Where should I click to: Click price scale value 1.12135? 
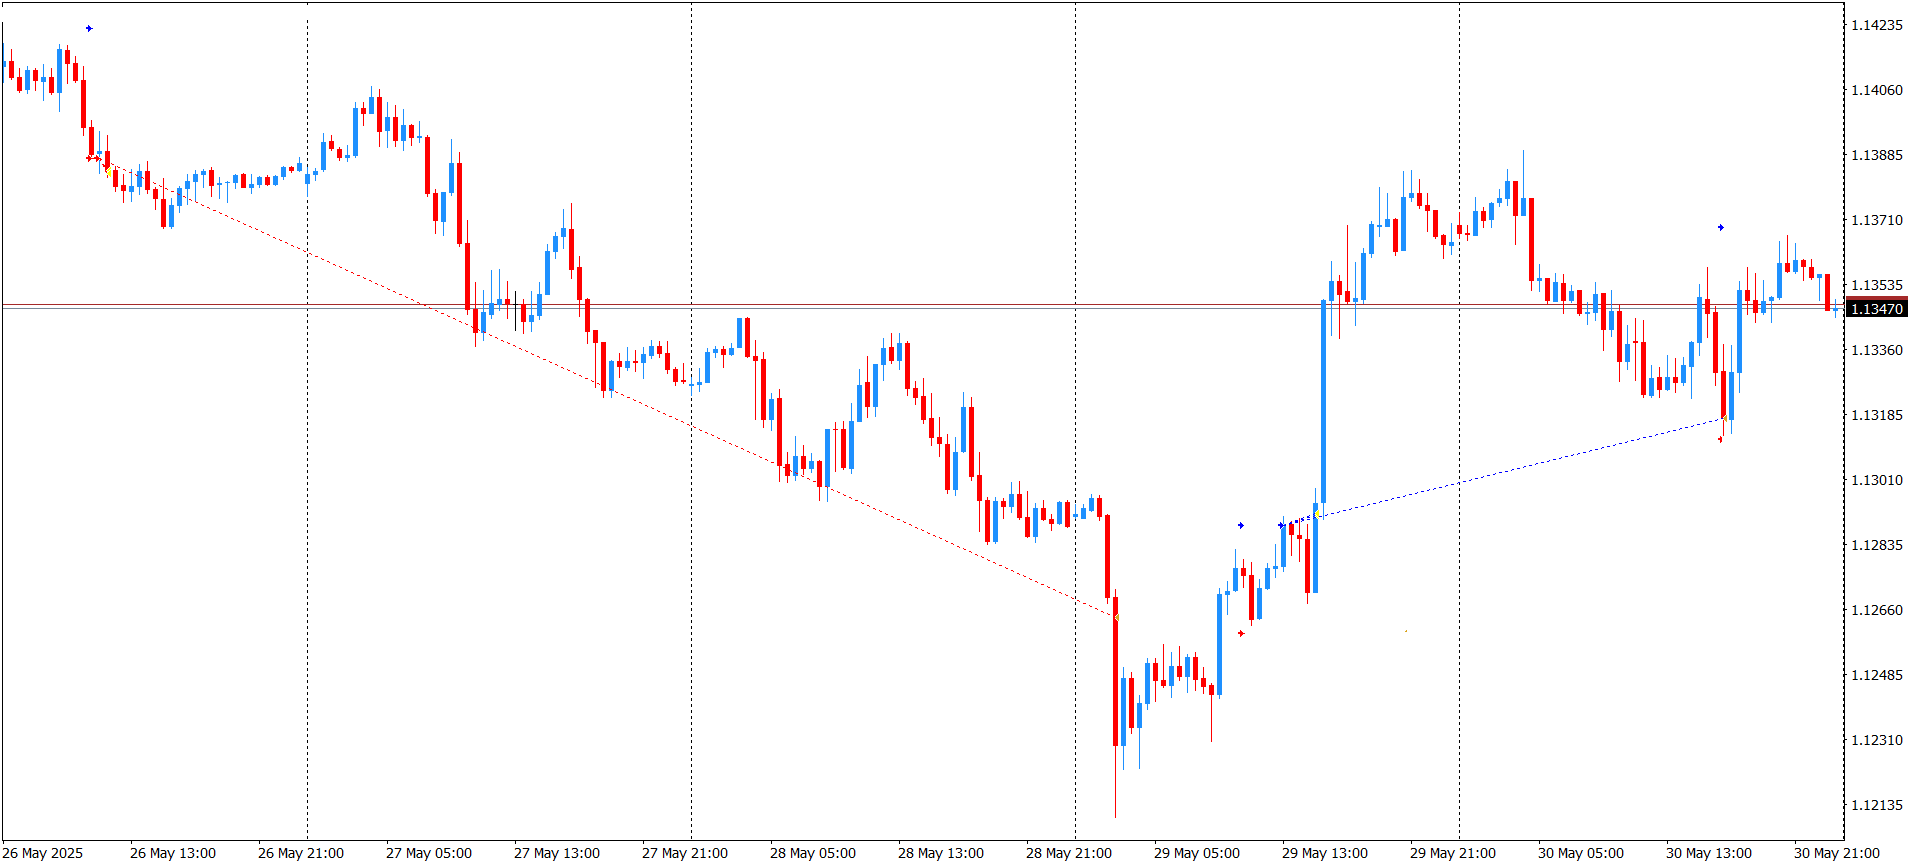tap(1877, 805)
